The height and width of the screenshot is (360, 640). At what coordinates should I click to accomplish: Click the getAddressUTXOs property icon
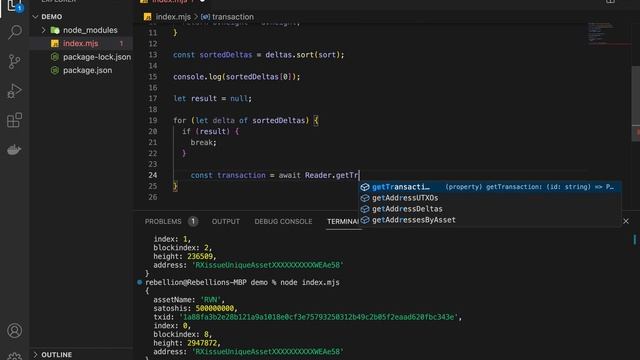[365, 198]
